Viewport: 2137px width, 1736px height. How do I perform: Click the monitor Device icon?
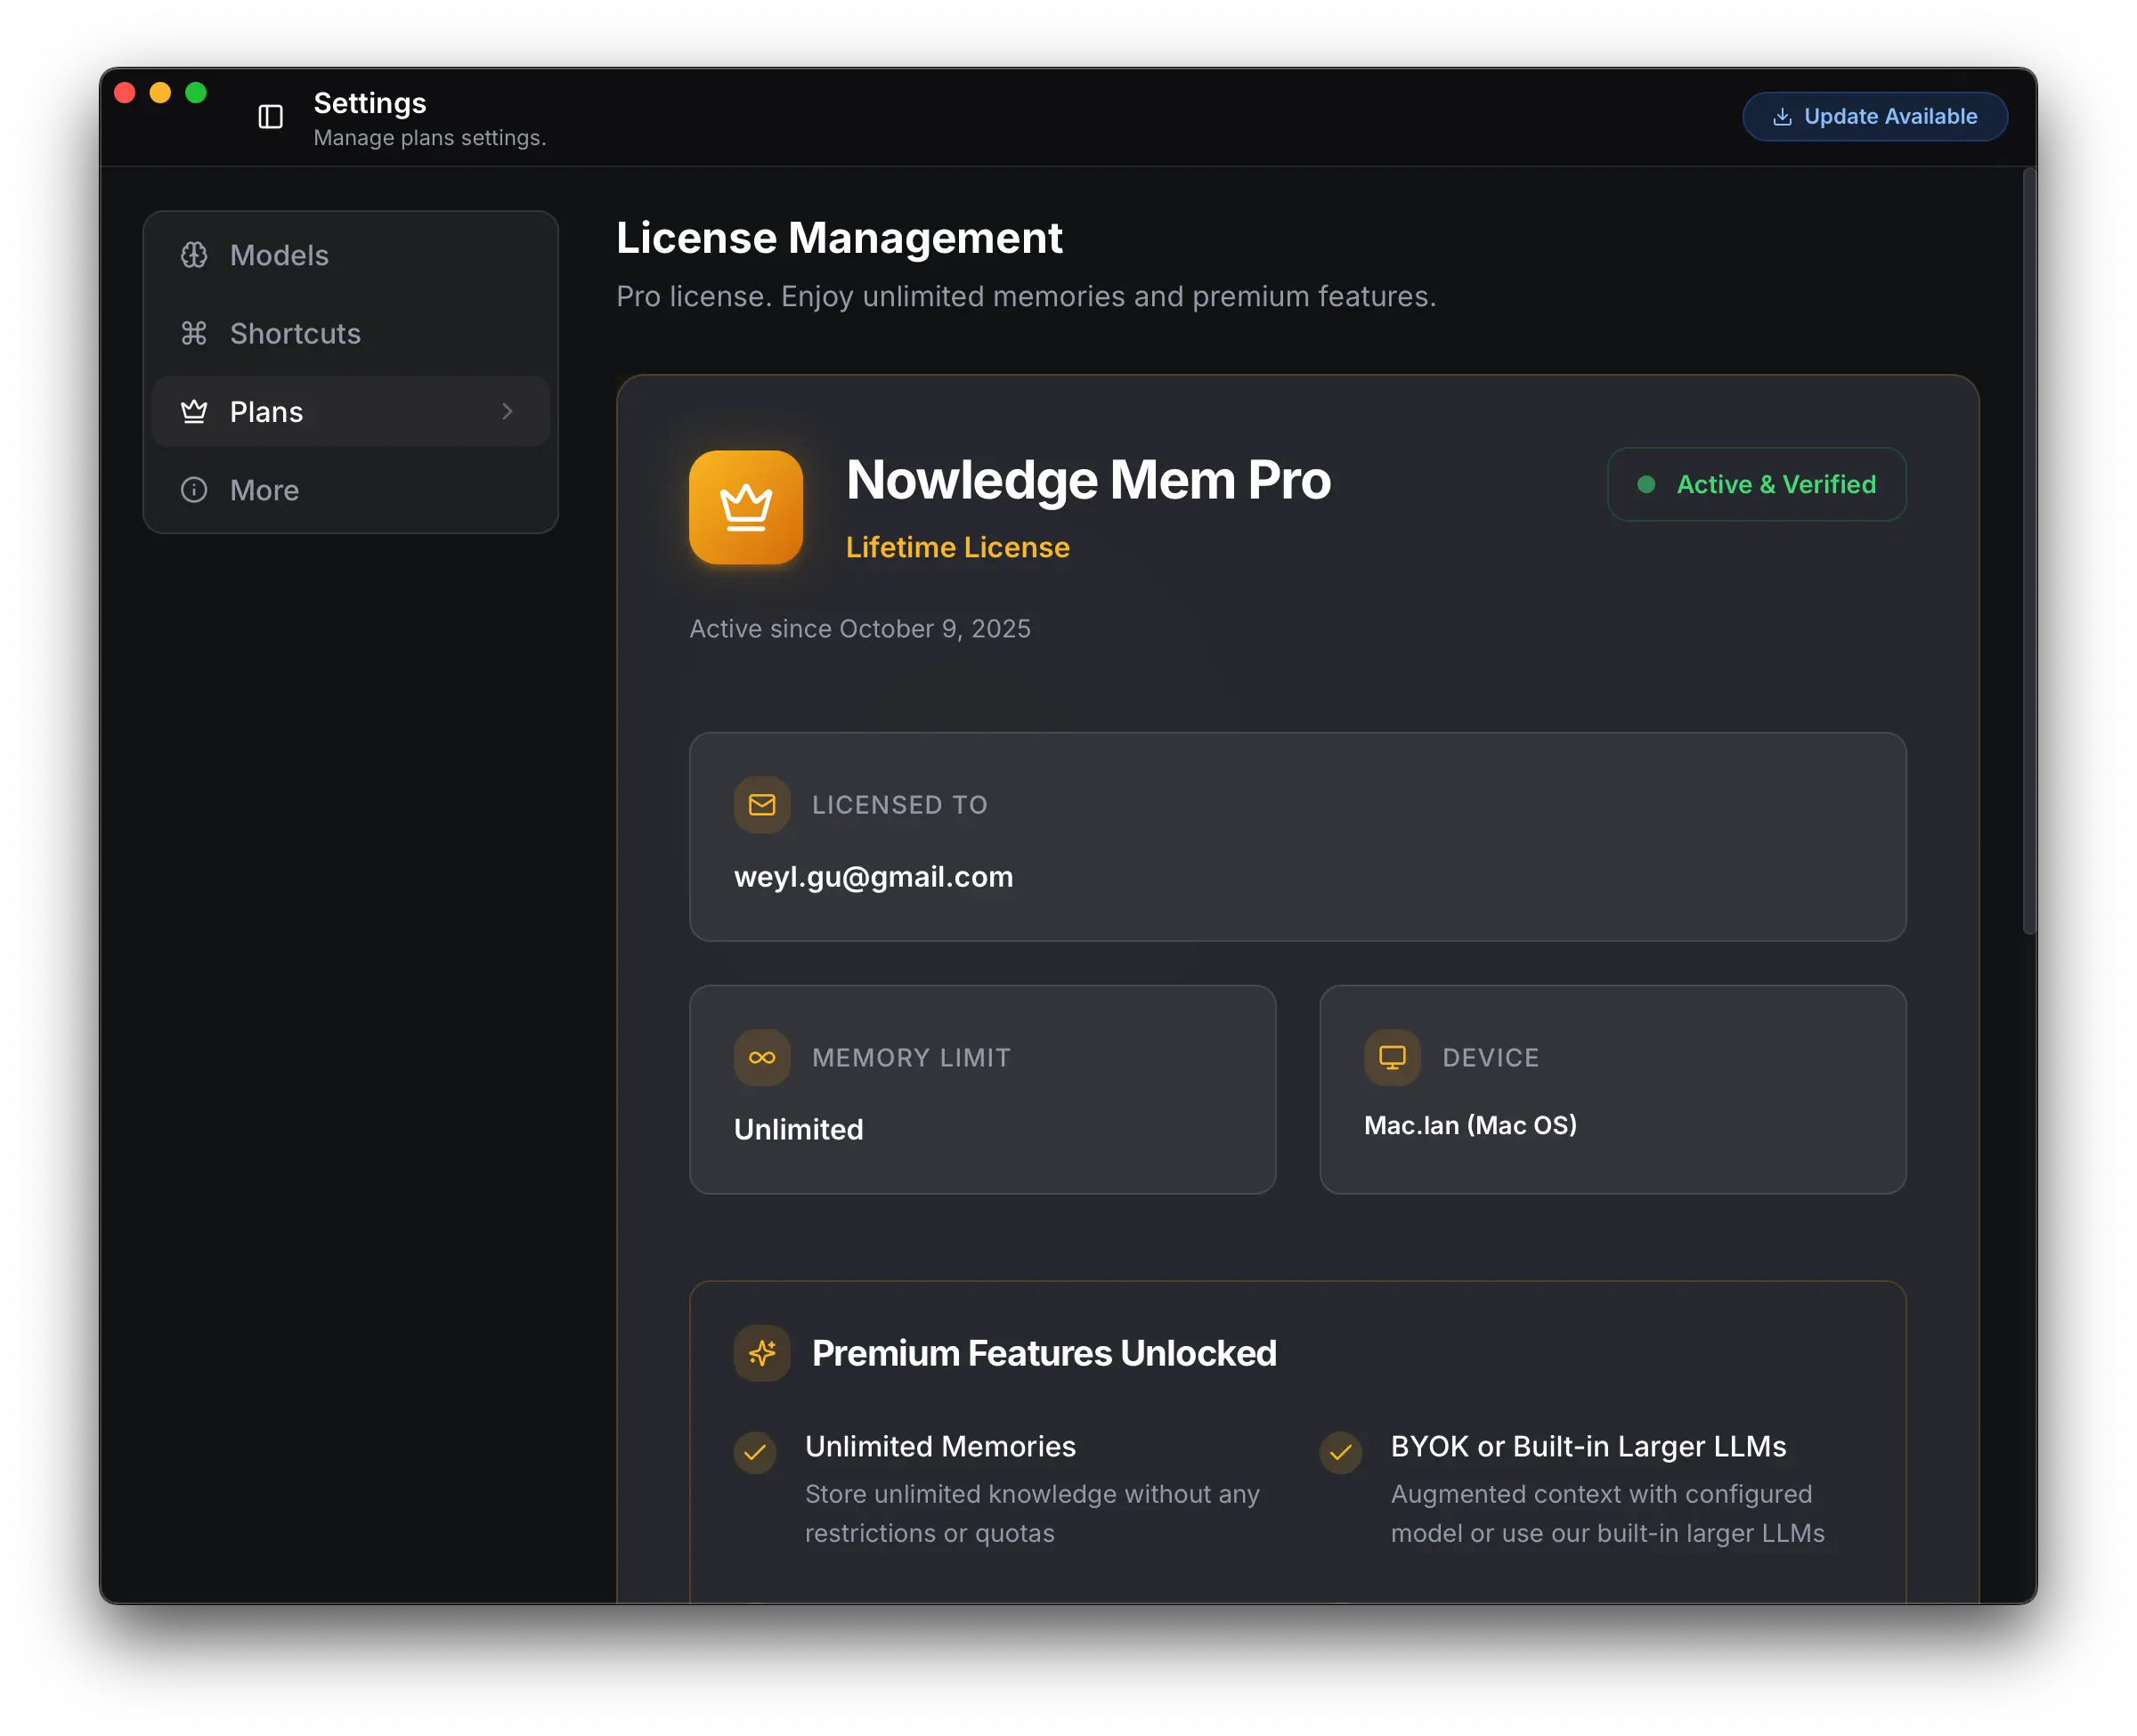[1391, 1057]
